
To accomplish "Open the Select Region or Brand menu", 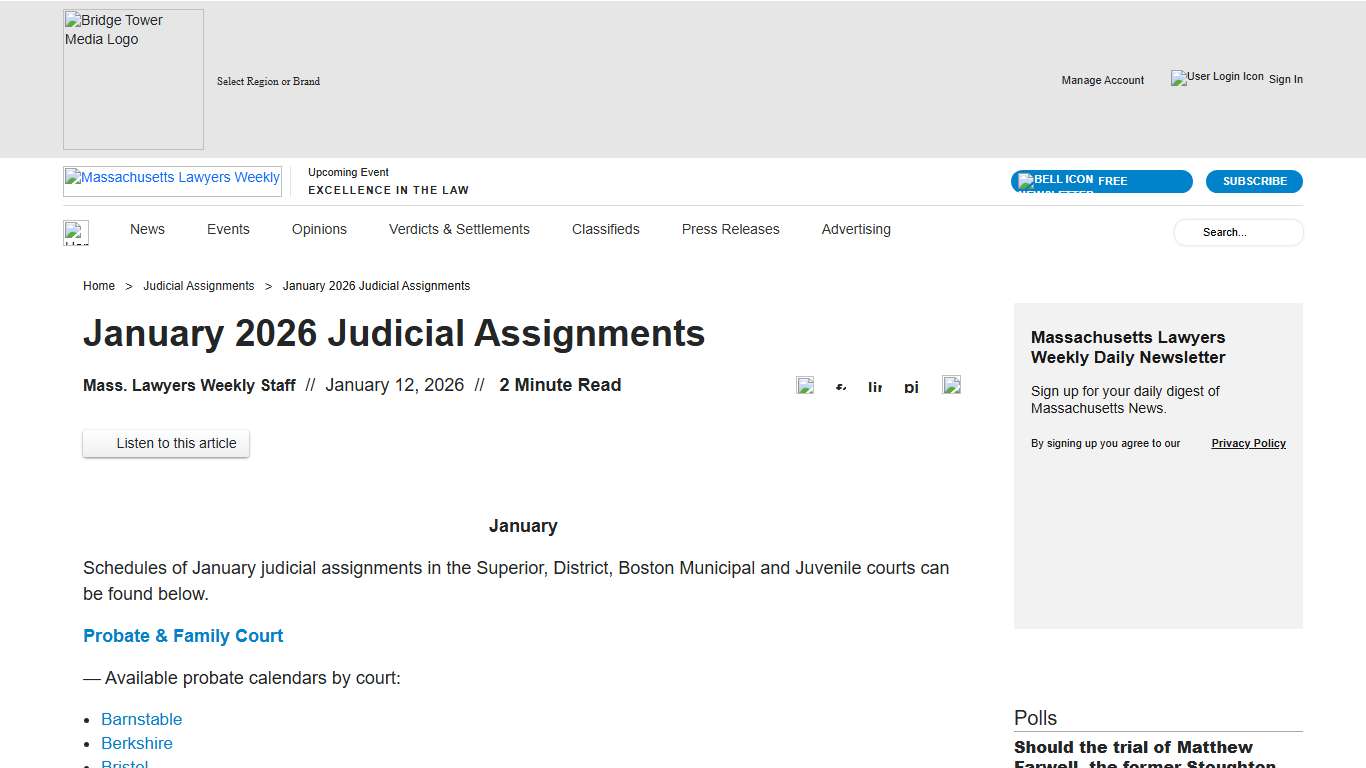I will pyautogui.click(x=268, y=81).
